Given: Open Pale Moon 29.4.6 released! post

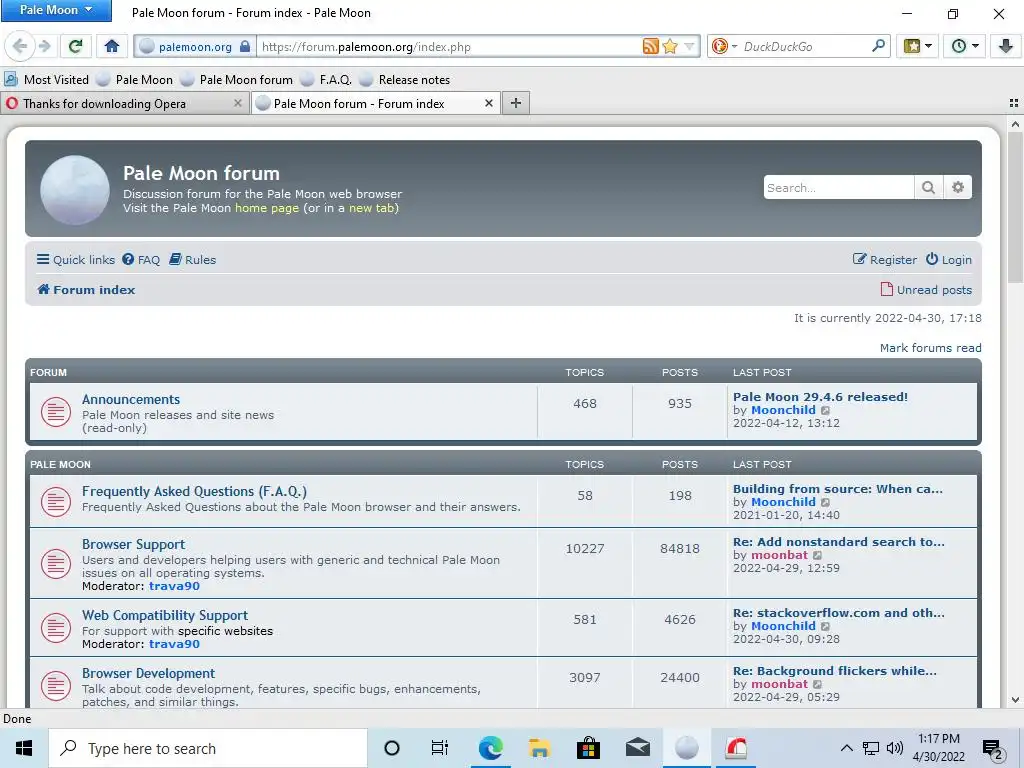Looking at the screenshot, I should click(820, 396).
